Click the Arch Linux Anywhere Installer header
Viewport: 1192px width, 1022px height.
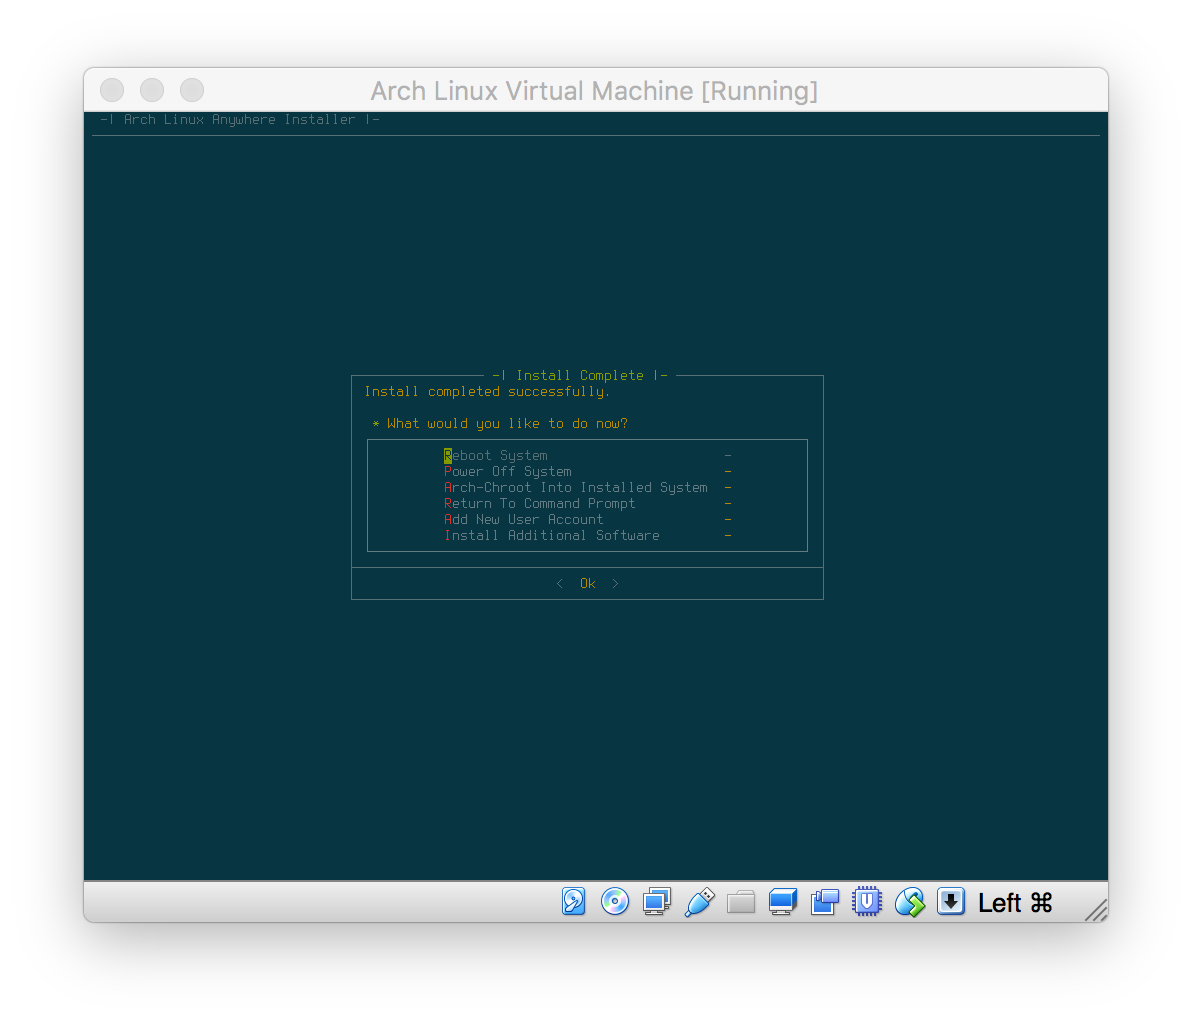(x=239, y=119)
